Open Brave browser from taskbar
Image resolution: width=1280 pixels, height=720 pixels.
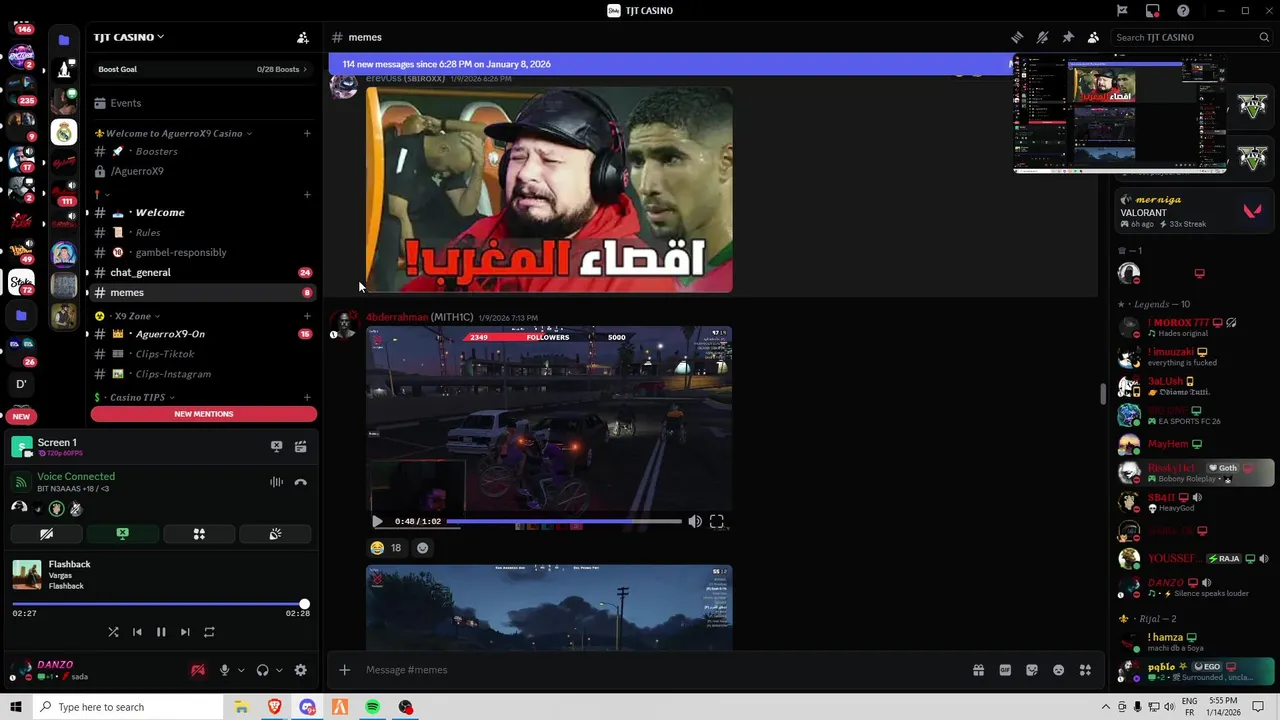coord(274,707)
